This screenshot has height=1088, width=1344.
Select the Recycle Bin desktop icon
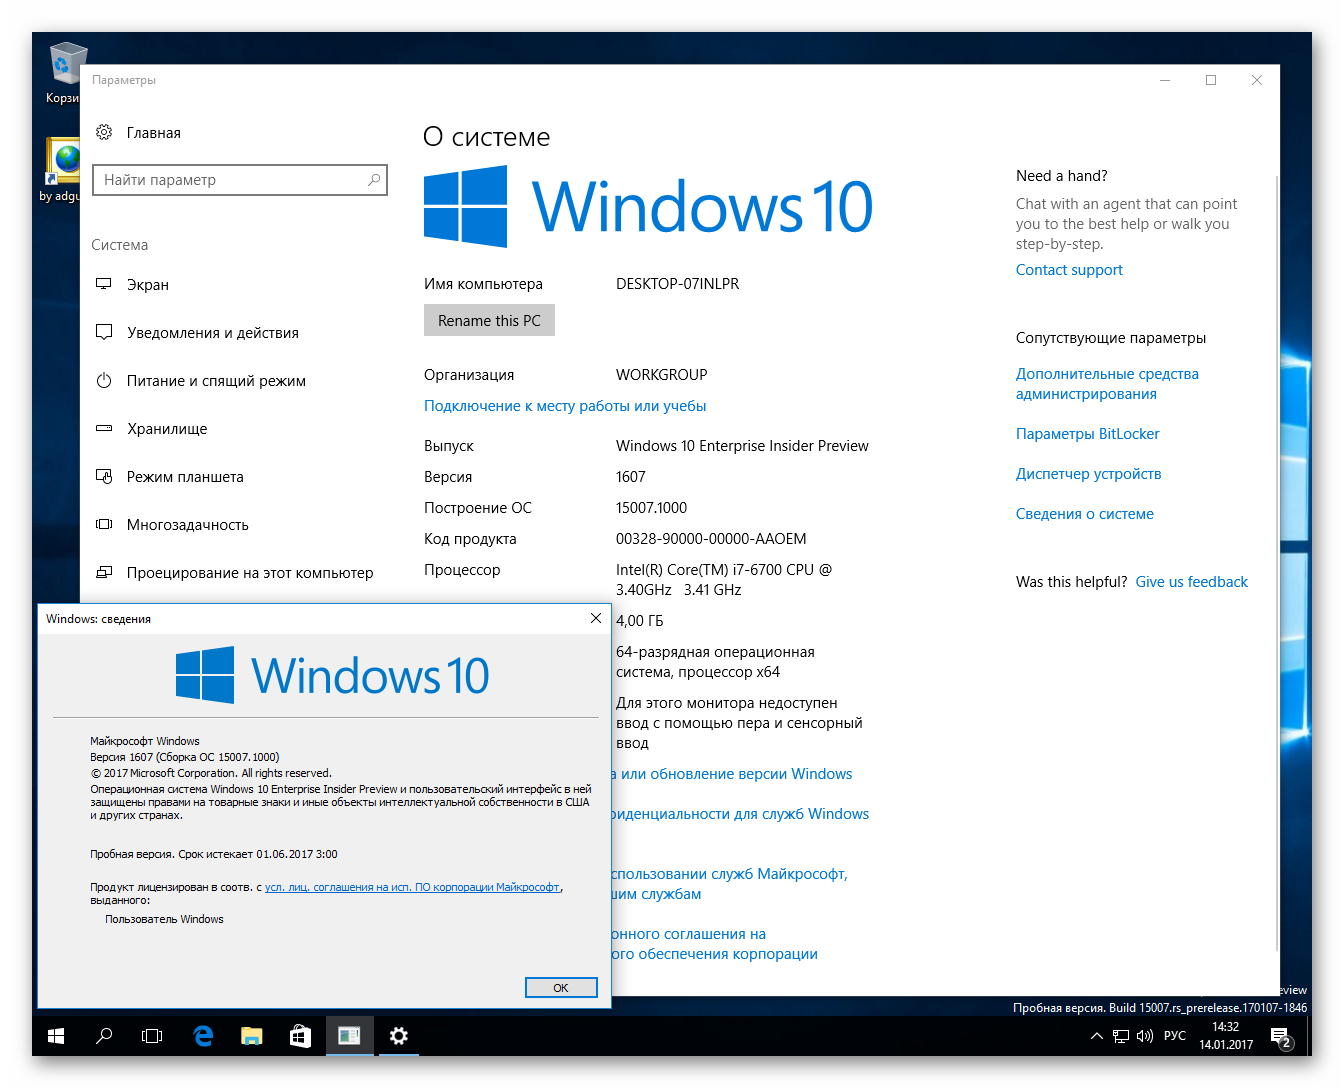tap(64, 72)
